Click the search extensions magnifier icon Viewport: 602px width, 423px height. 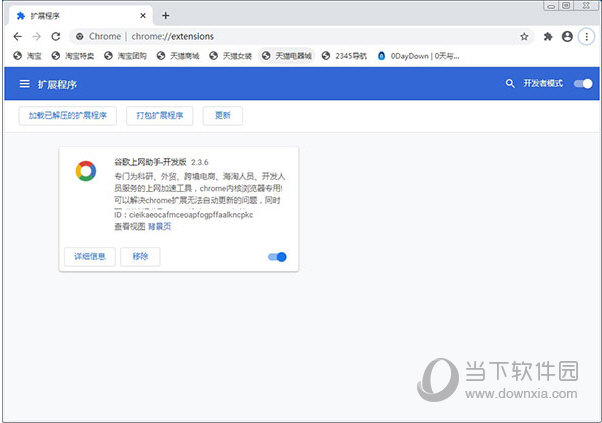[x=510, y=83]
